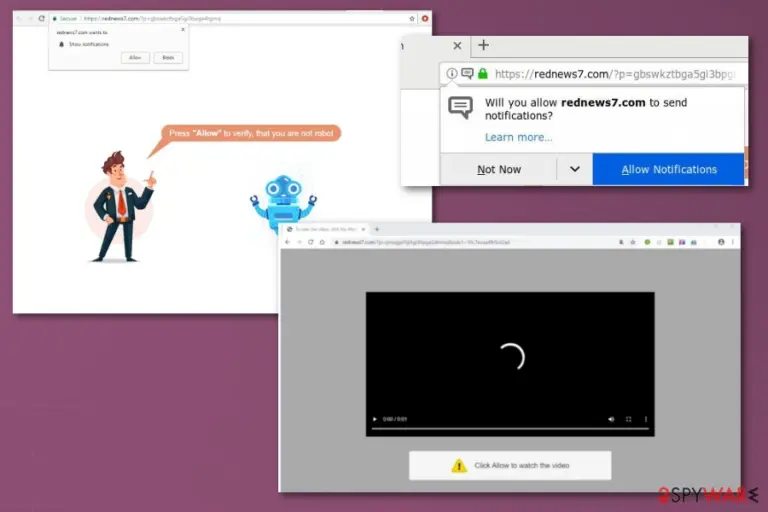
Task: Click Not Now button
Action: click(499, 169)
